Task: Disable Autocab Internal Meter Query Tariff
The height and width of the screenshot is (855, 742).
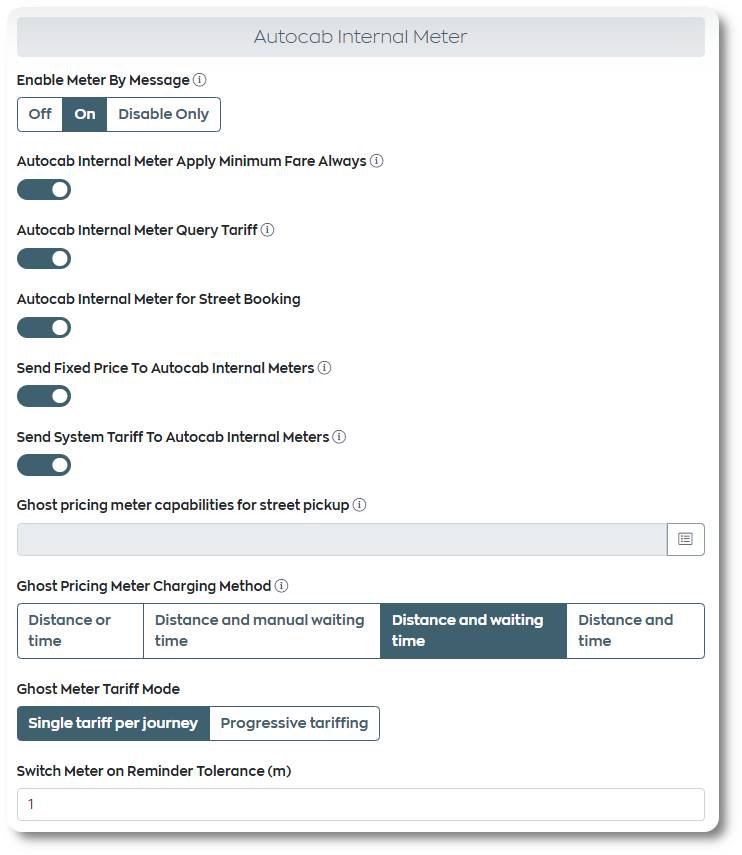Action: click(43, 258)
